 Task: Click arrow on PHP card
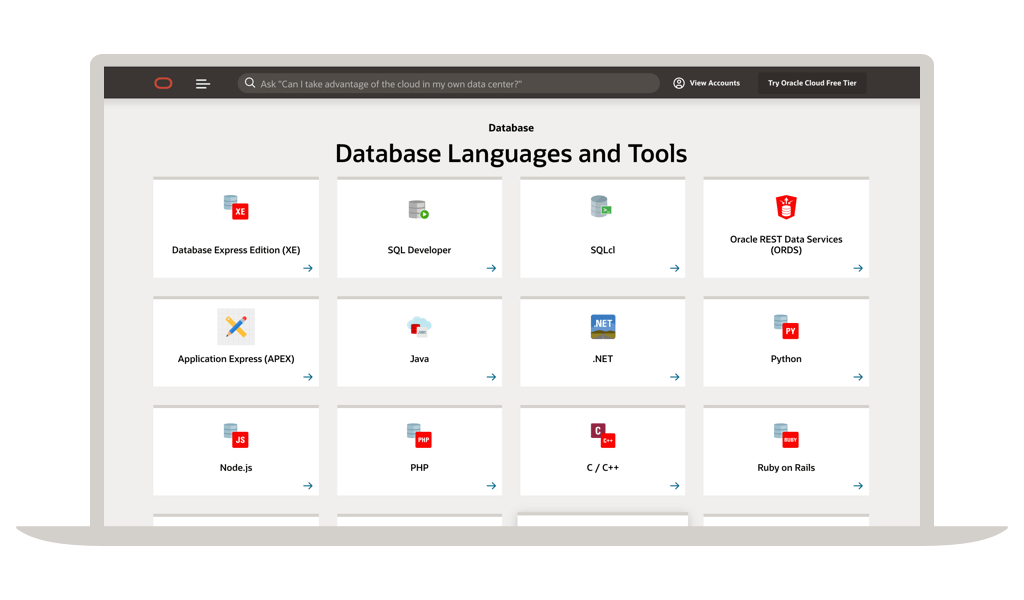(491, 486)
